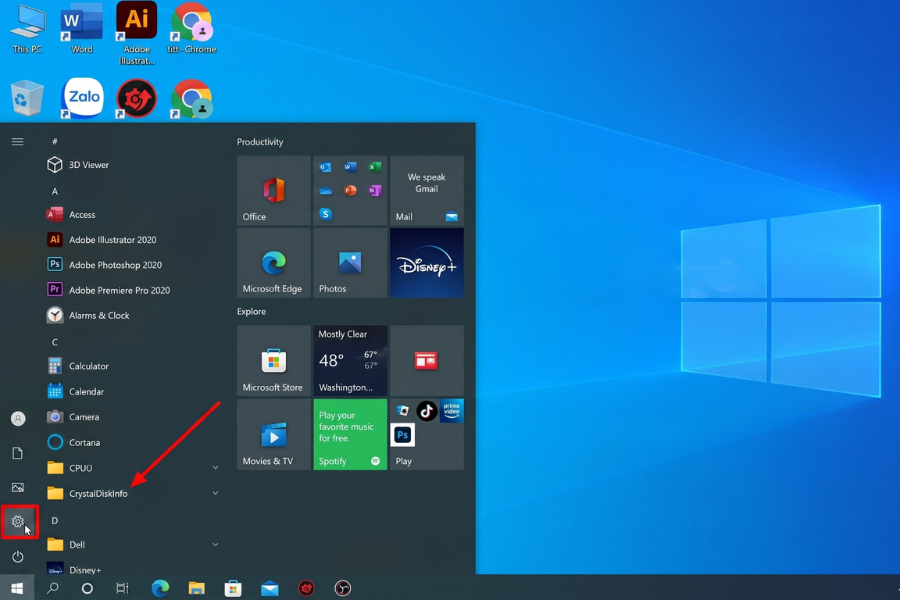Click the Outlook icon in Office apps tile

click(x=325, y=167)
